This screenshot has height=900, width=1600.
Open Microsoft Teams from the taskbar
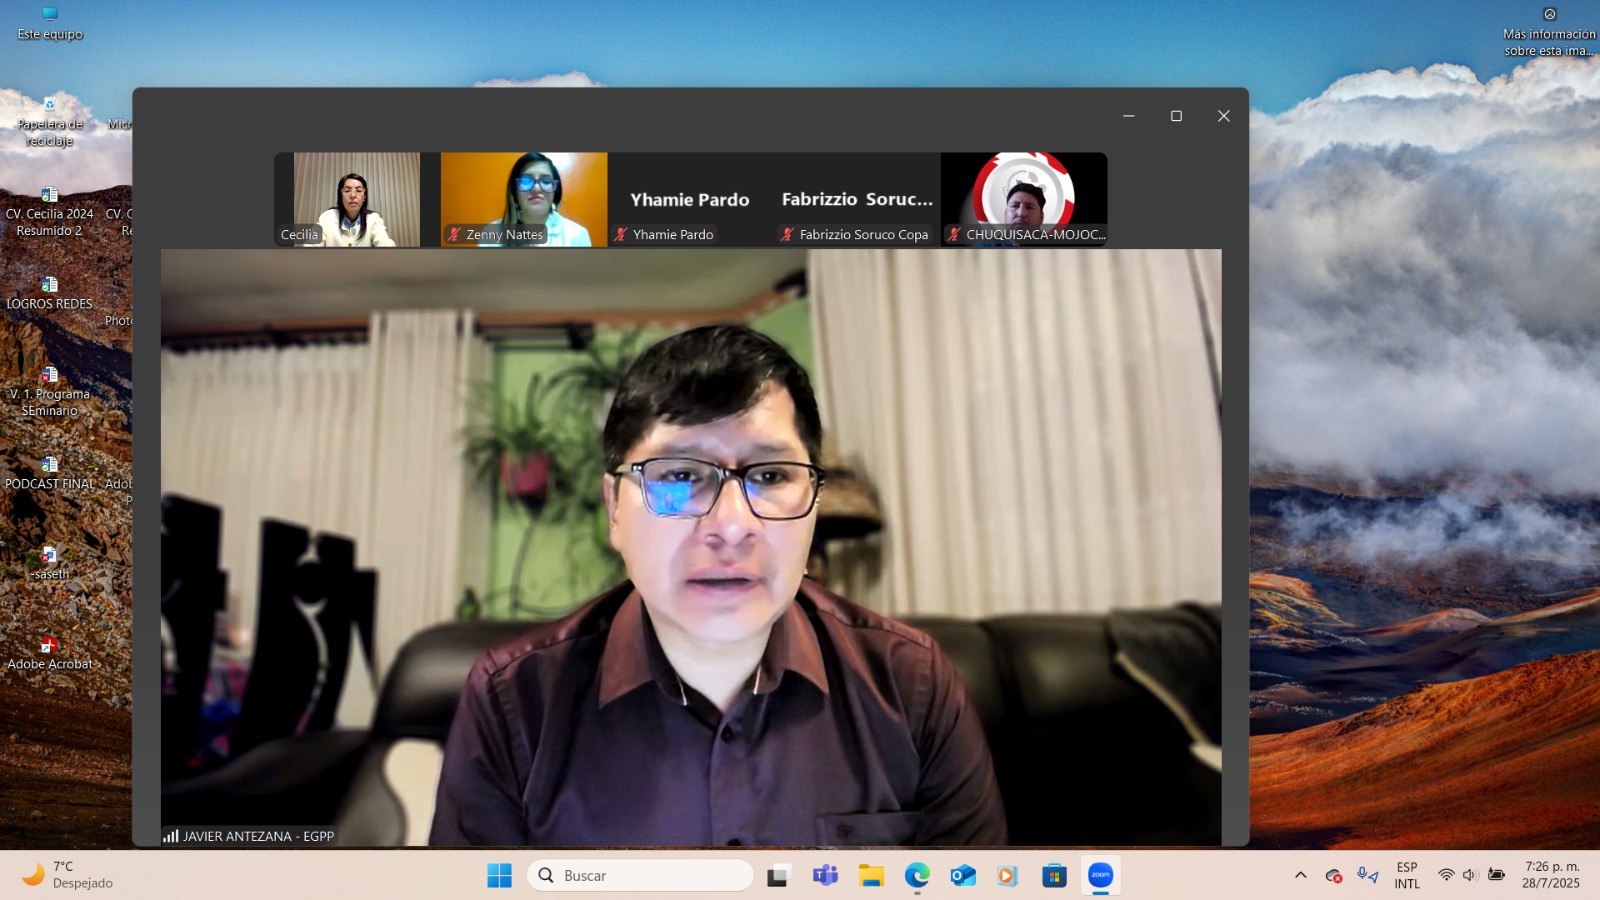point(825,876)
